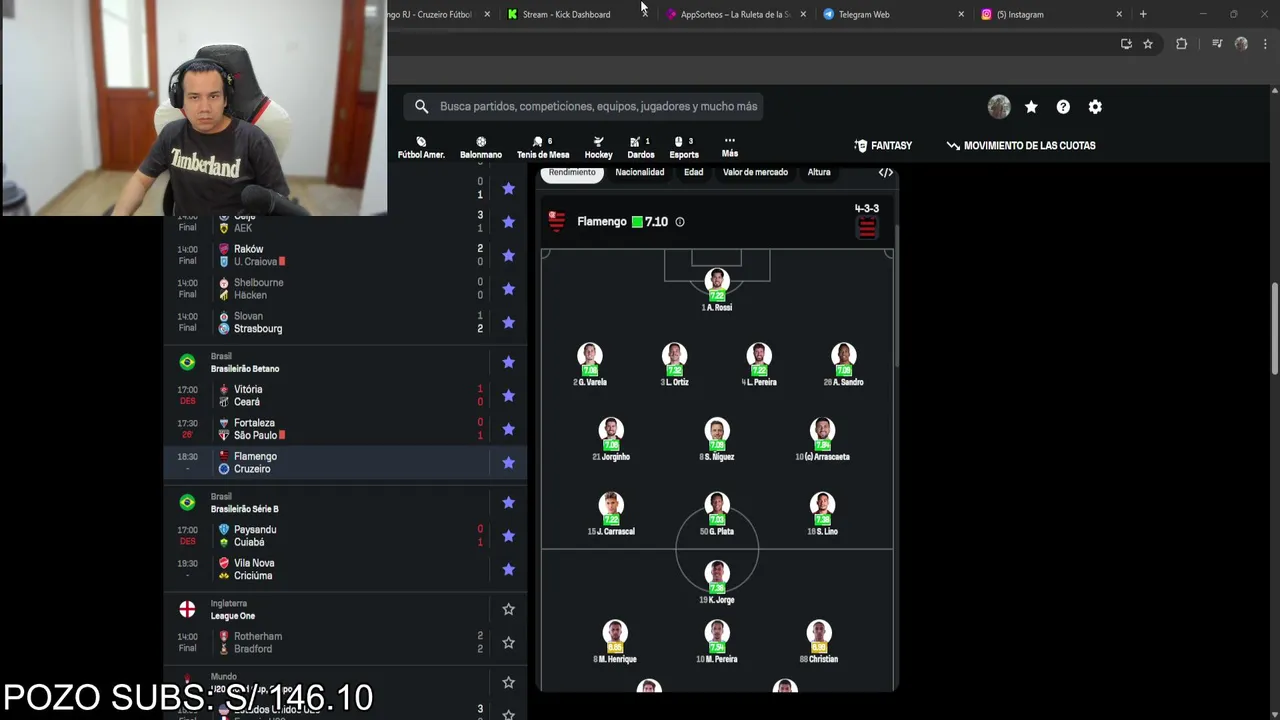1280x720 pixels.
Task: Click install app icon in address bar
Action: [1126, 44]
